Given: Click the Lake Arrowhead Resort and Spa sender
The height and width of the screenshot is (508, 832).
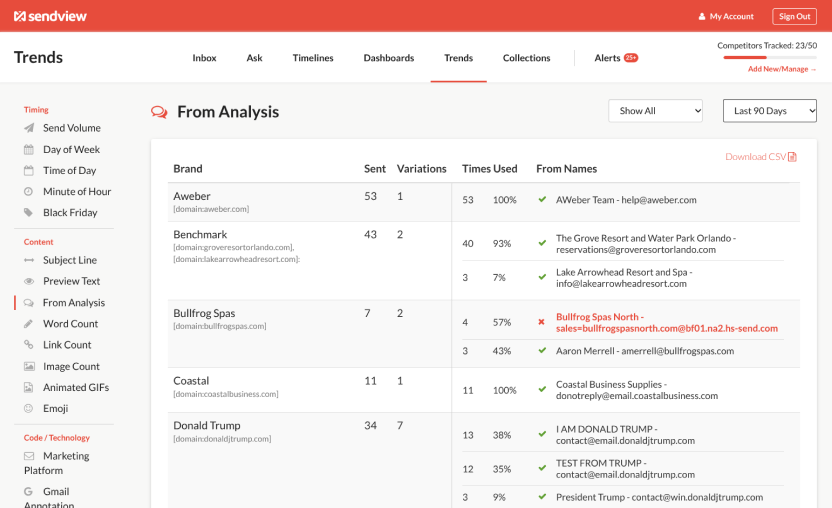Looking at the screenshot, I should (624, 278).
